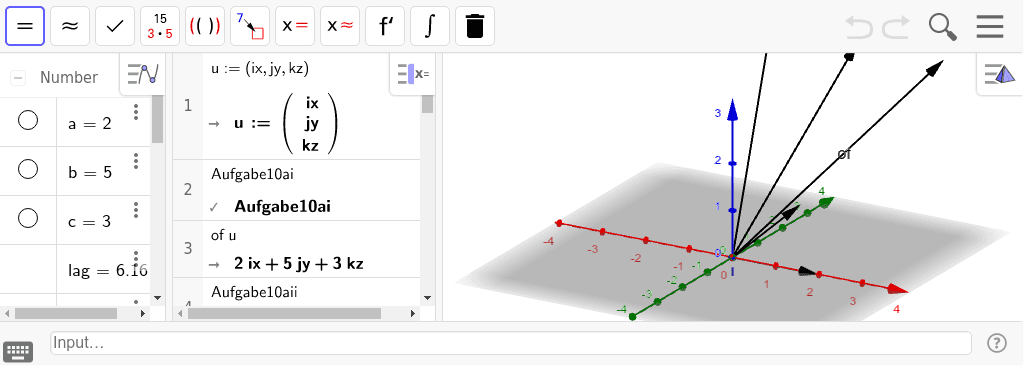Select the Factor 15 = 3·5 tool
This screenshot has width=1024, height=366.
(160, 26)
